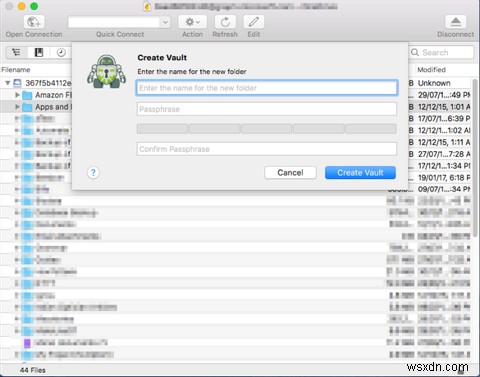Select the Edit pencil icon
This screenshot has width=480, height=377.
(x=254, y=22)
